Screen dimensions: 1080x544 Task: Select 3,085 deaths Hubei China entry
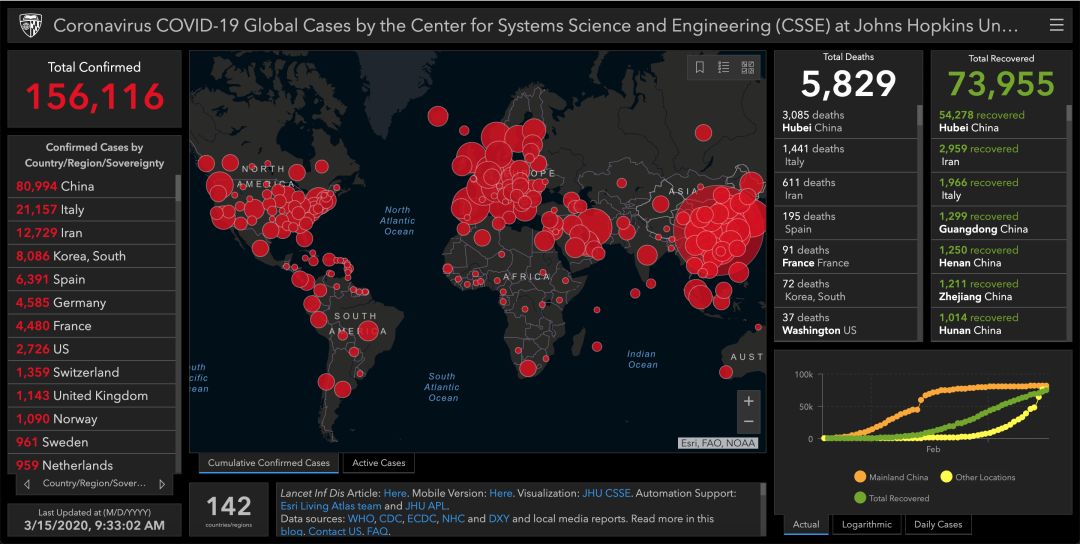coord(846,121)
